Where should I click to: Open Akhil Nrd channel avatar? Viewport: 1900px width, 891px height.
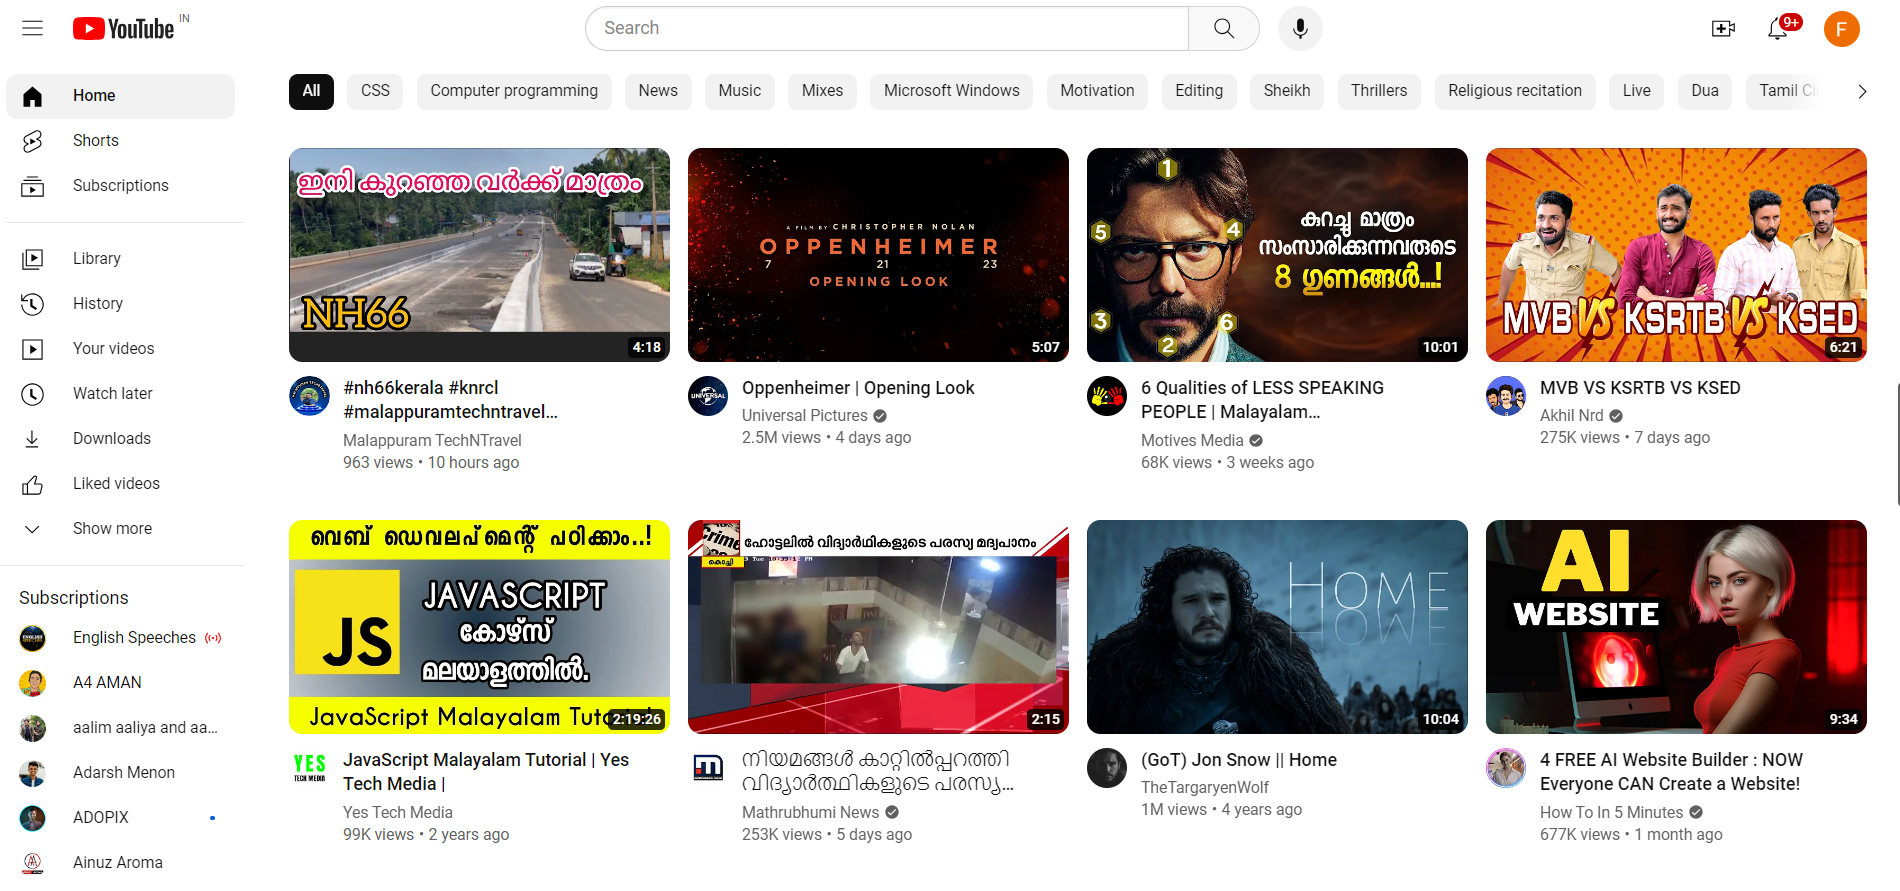click(1506, 396)
